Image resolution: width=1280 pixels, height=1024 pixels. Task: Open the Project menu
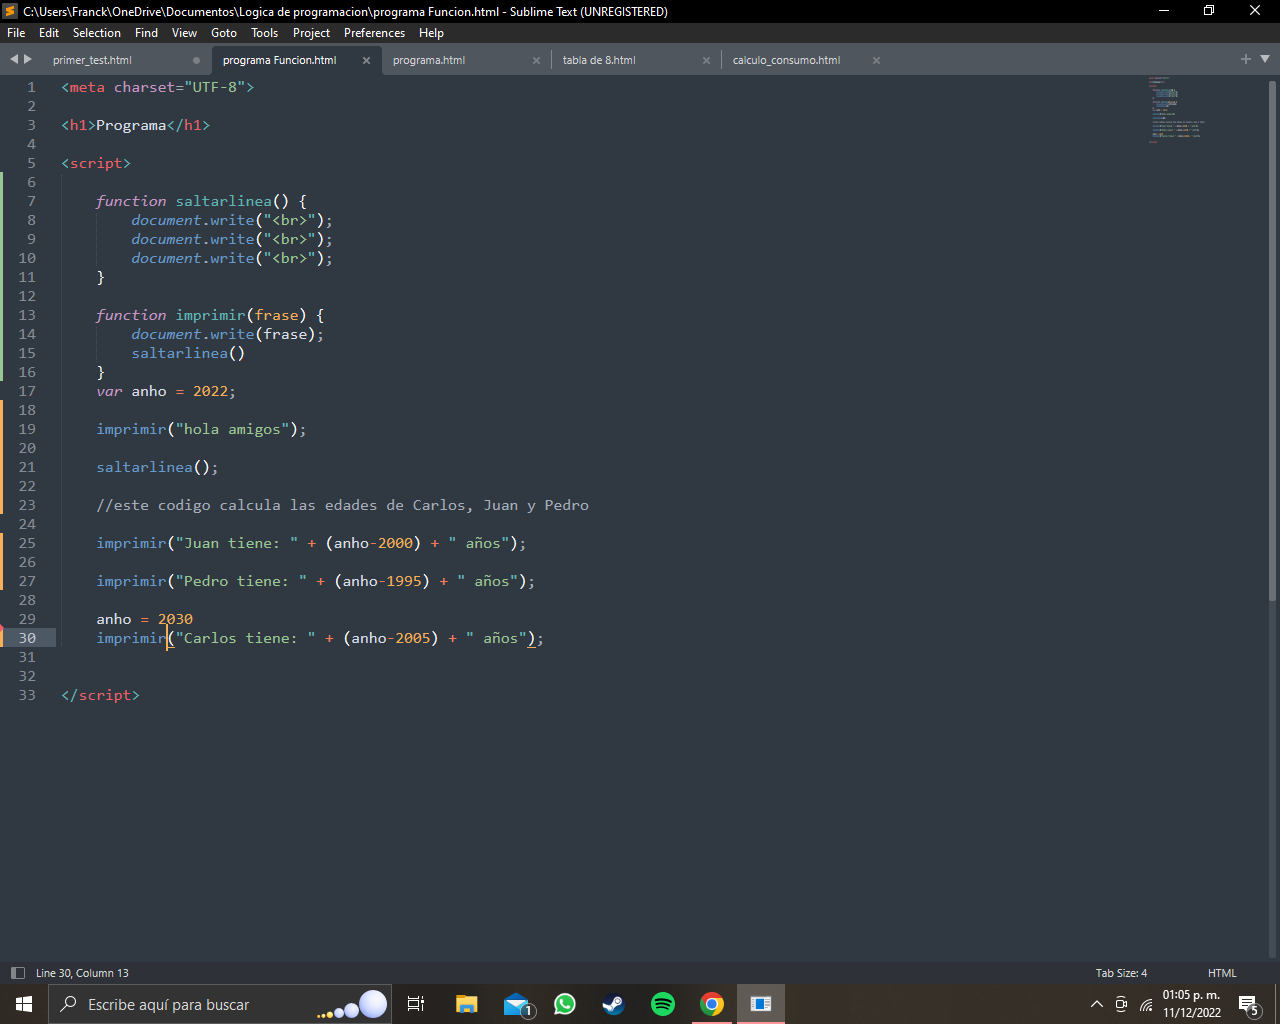[x=311, y=33]
